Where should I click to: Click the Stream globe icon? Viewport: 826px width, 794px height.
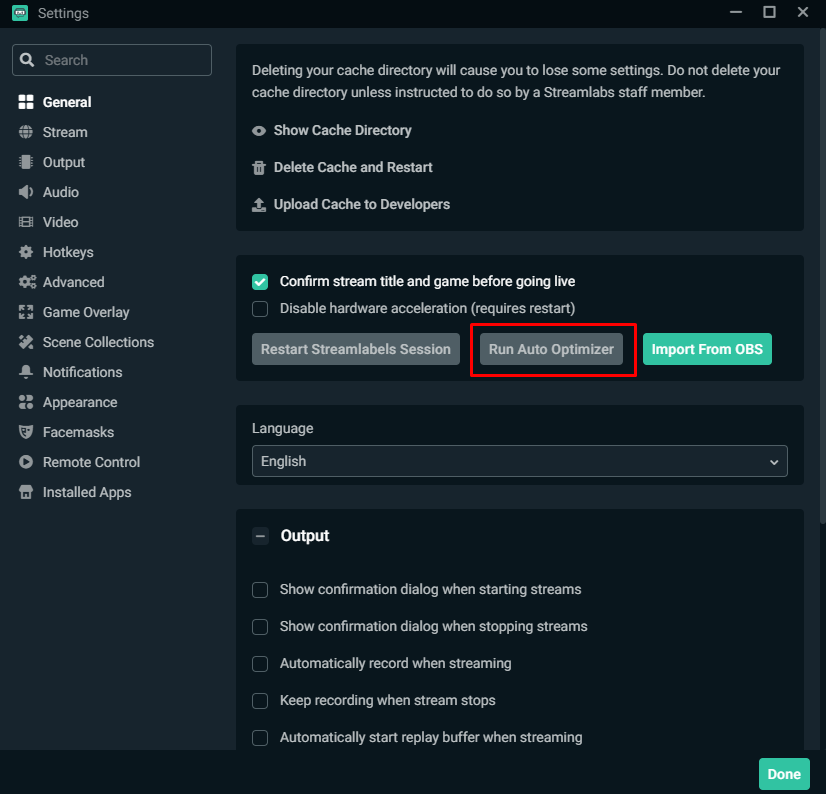click(x=26, y=132)
